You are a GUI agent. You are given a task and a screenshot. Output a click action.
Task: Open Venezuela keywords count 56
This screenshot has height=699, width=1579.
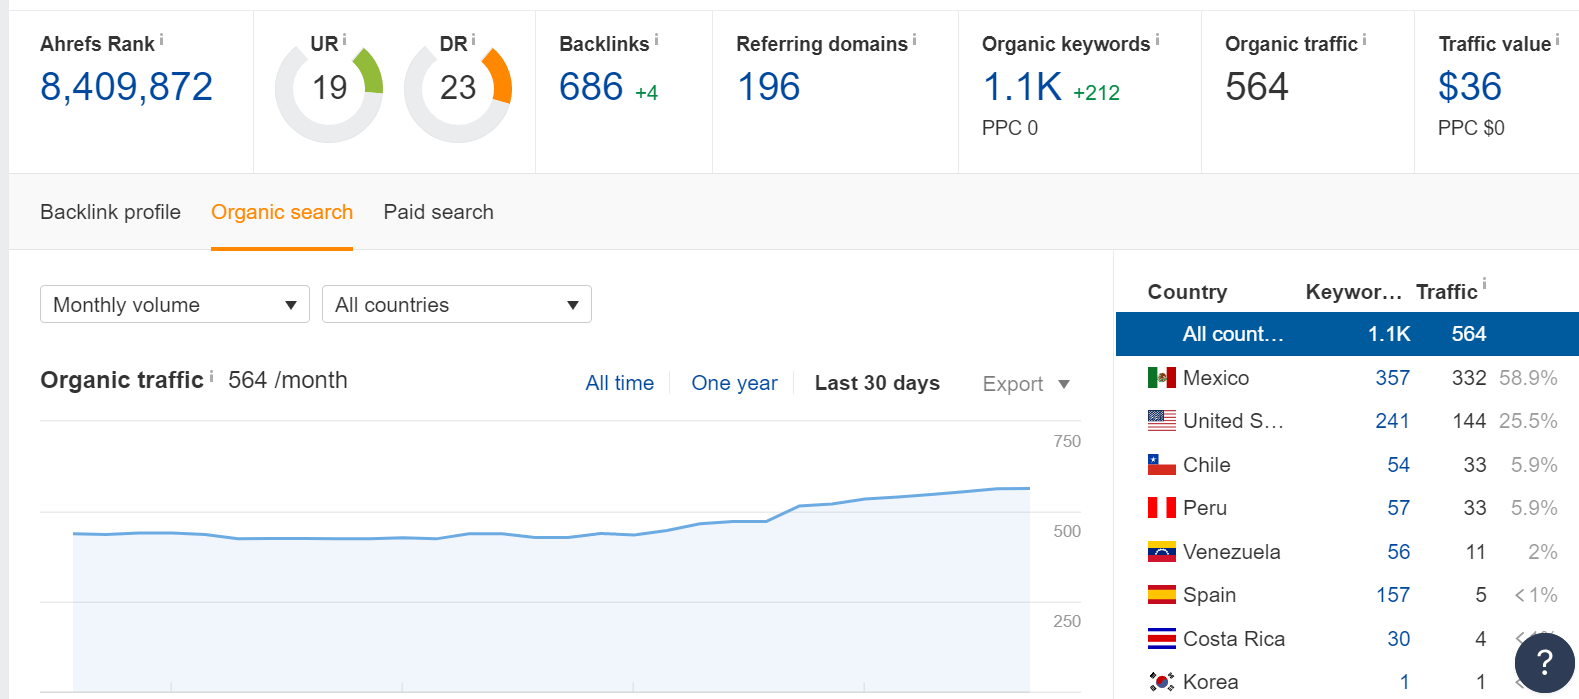(x=1398, y=552)
